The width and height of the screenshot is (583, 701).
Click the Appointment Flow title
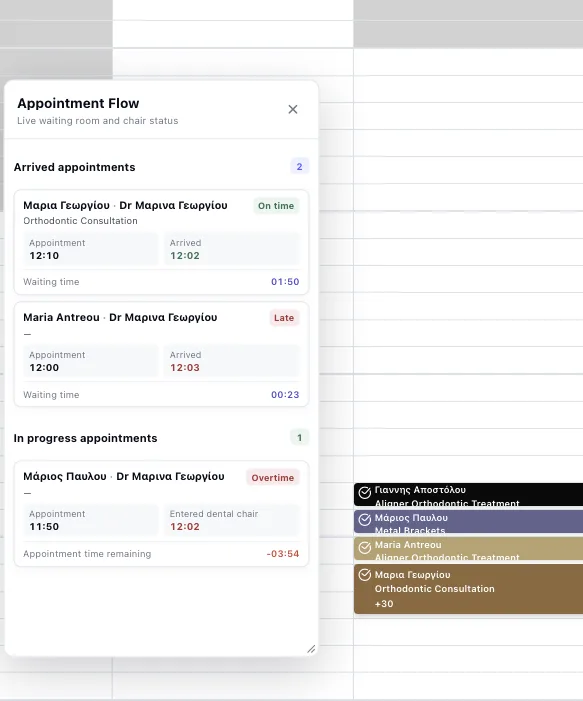click(78, 103)
